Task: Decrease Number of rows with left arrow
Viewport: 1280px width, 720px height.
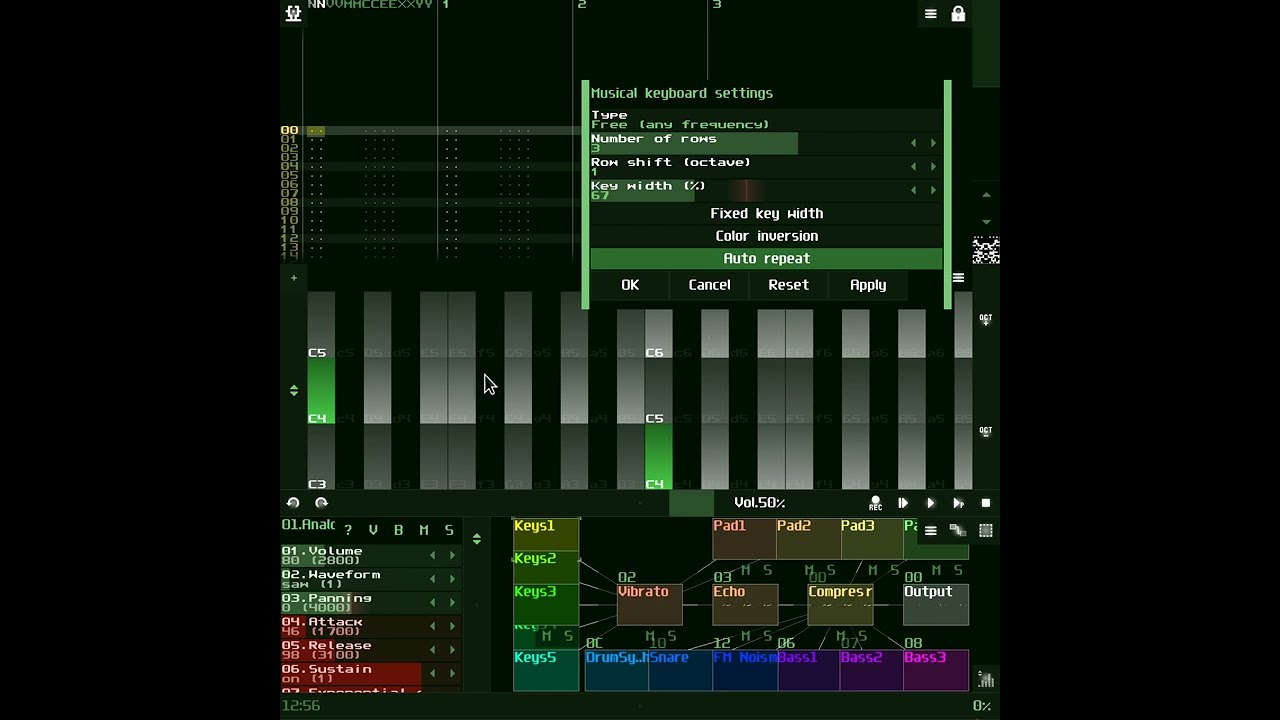Action: tap(913, 143)
